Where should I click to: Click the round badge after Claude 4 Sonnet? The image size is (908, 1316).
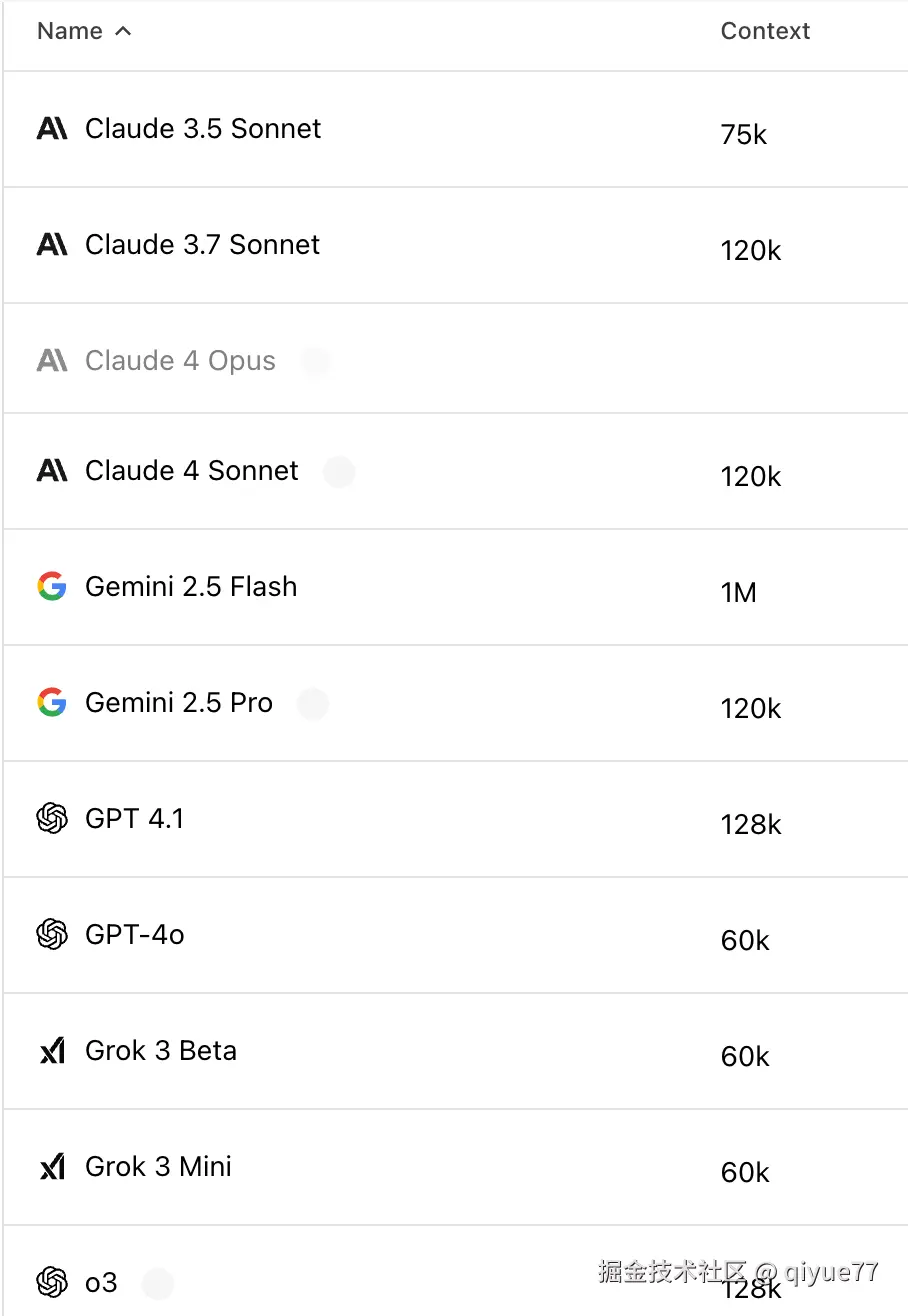[x=339, y=472]
